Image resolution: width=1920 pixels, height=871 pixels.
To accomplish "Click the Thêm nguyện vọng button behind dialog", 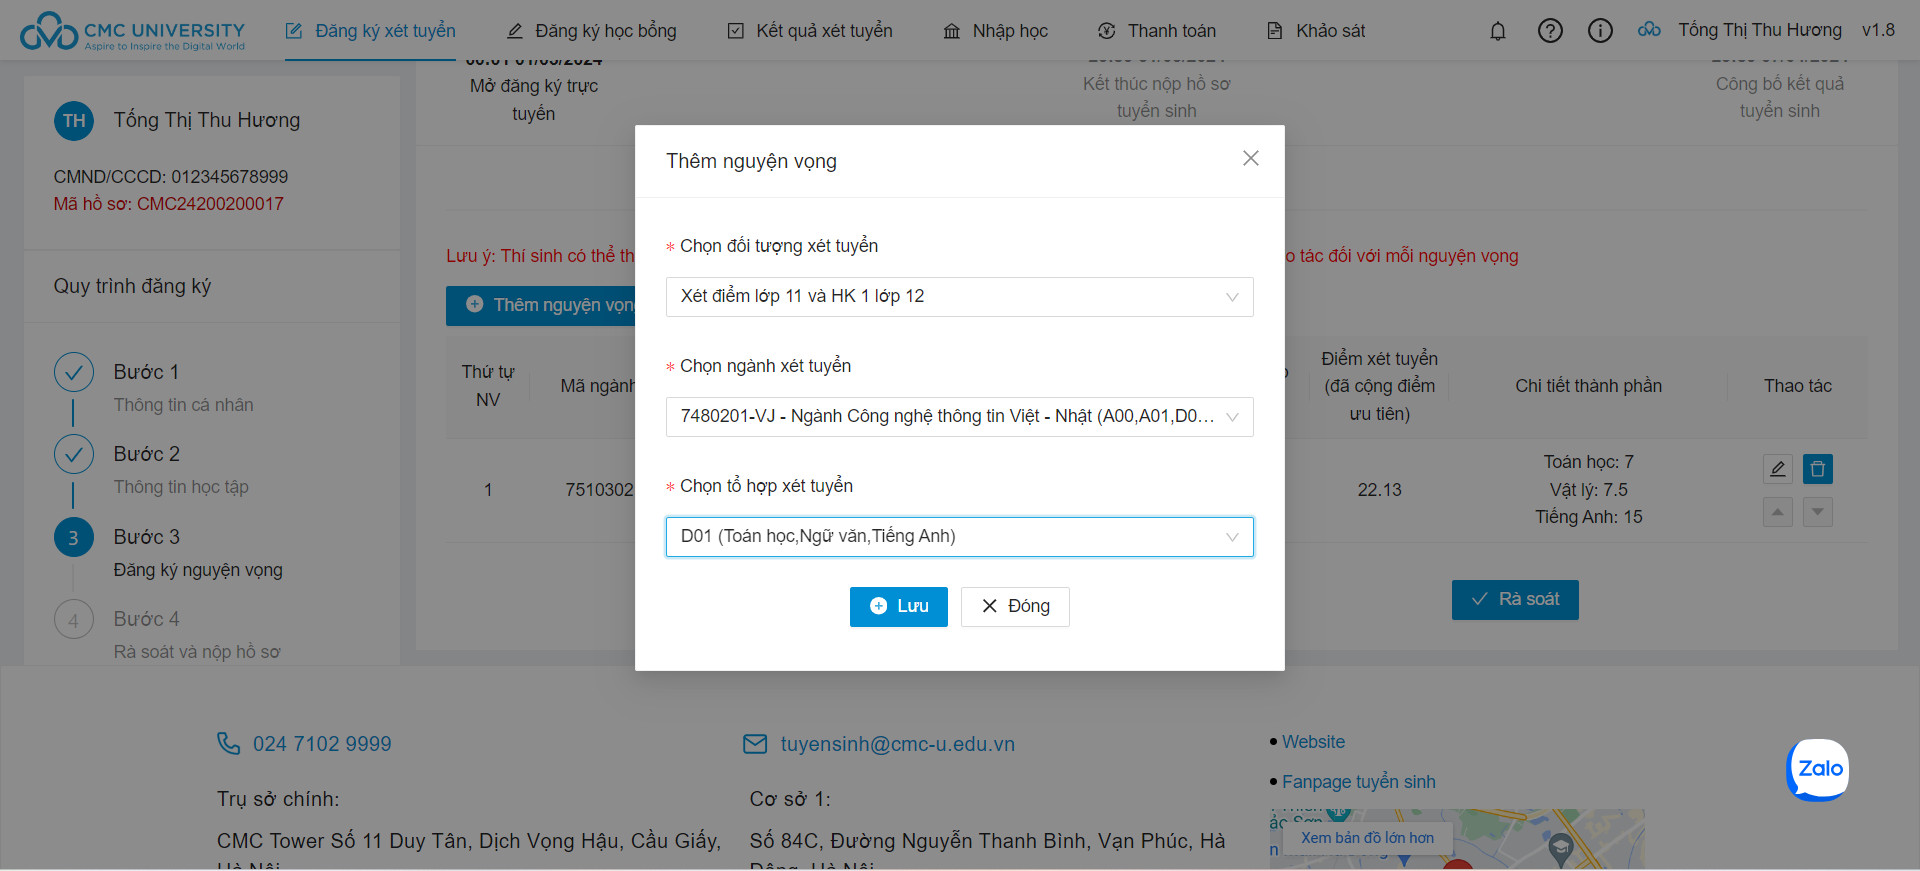I will [x=541, y=305].
